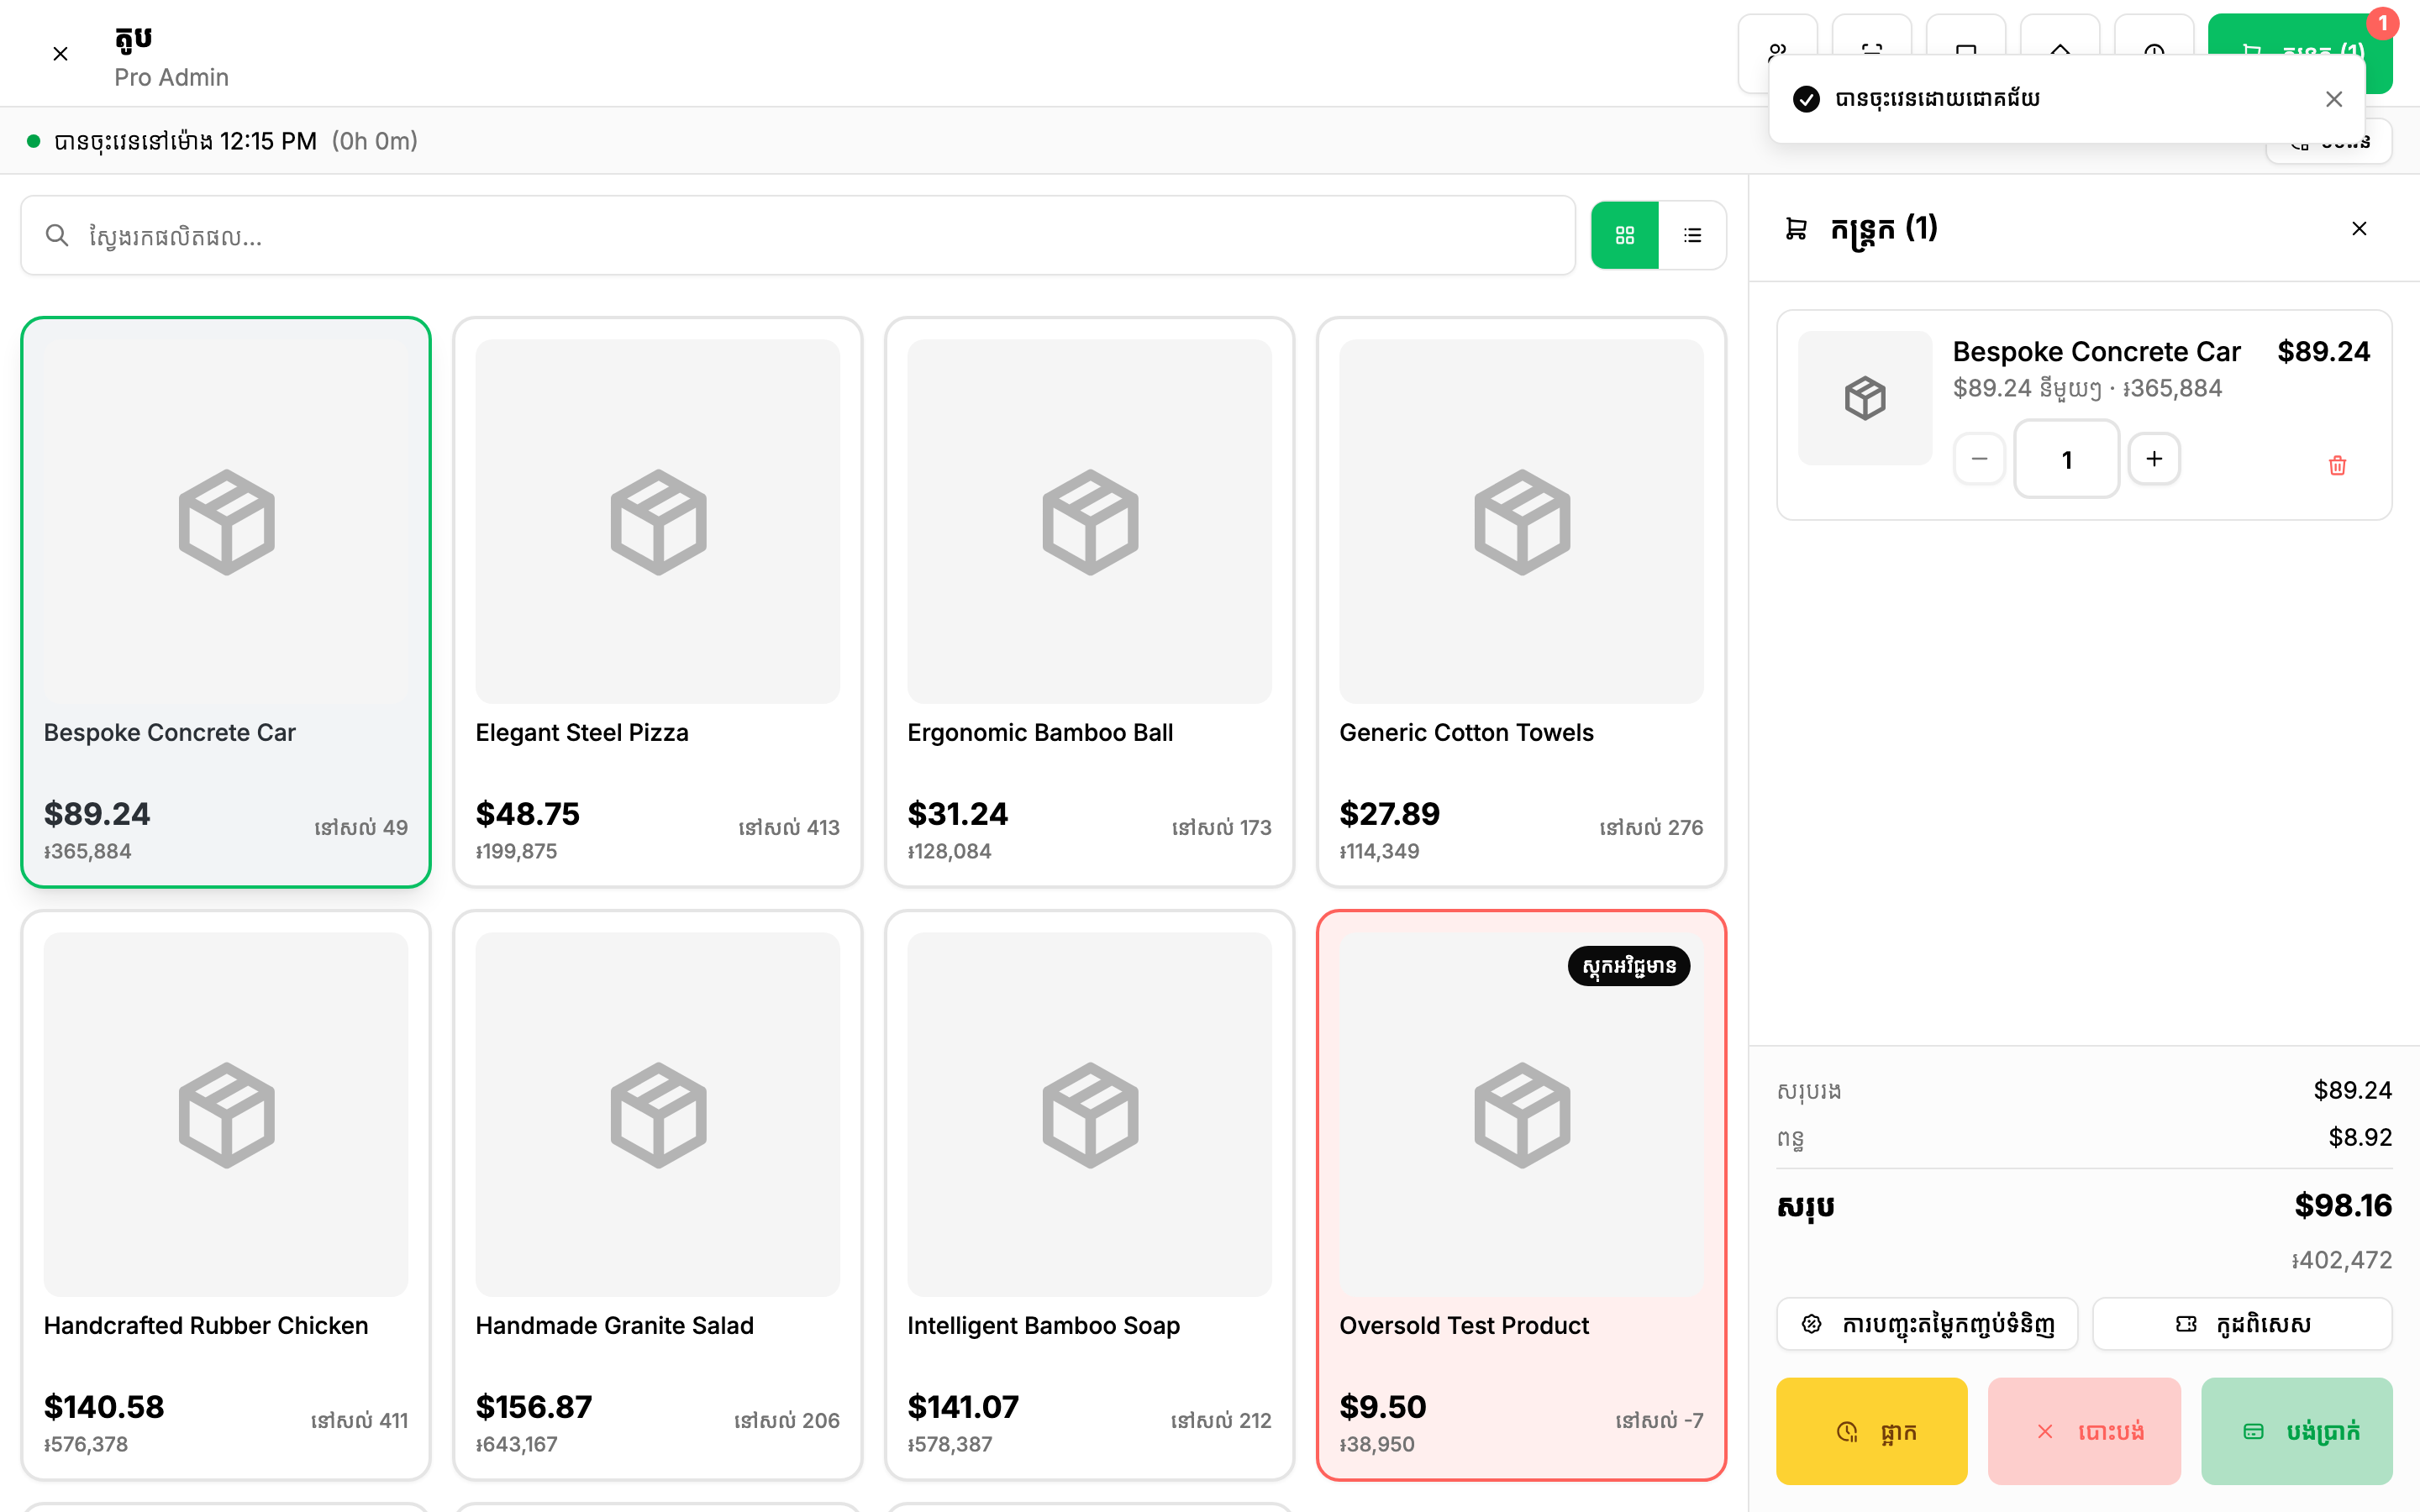Open the cart-wide discount button

(x=1927, y=1324)
